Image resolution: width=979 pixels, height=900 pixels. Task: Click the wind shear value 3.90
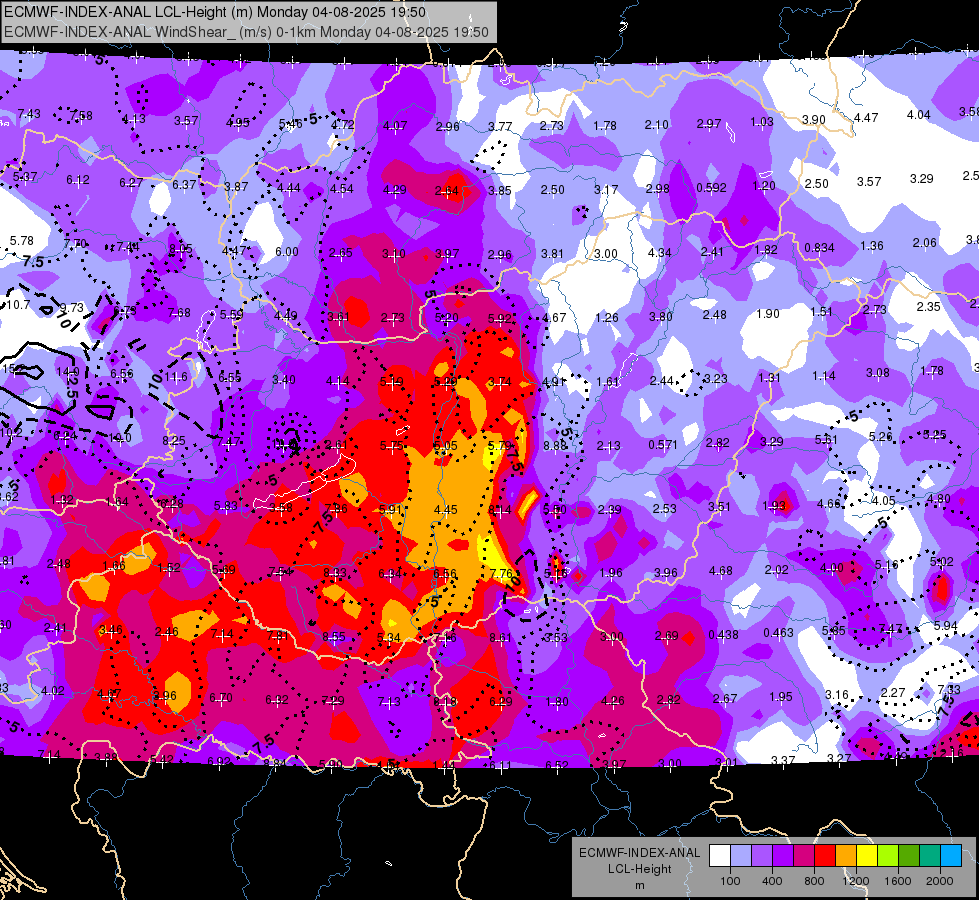click(814, 119)
